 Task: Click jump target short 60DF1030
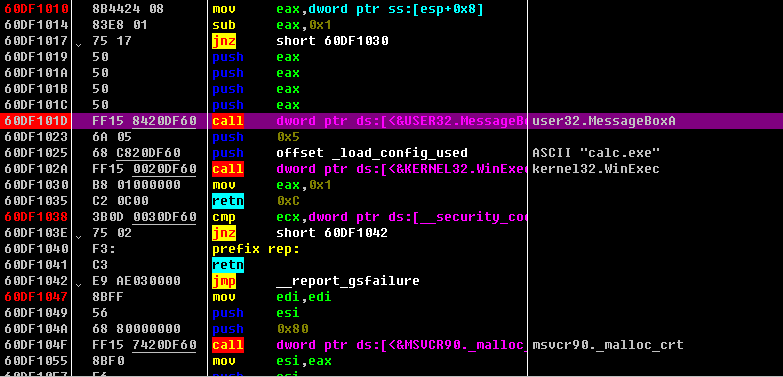332,41
